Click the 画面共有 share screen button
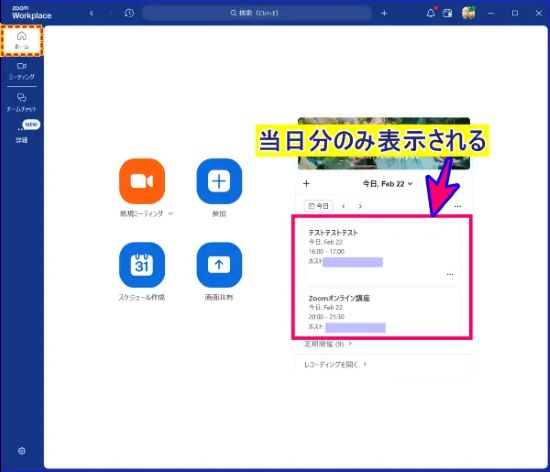 click(219, 265)
